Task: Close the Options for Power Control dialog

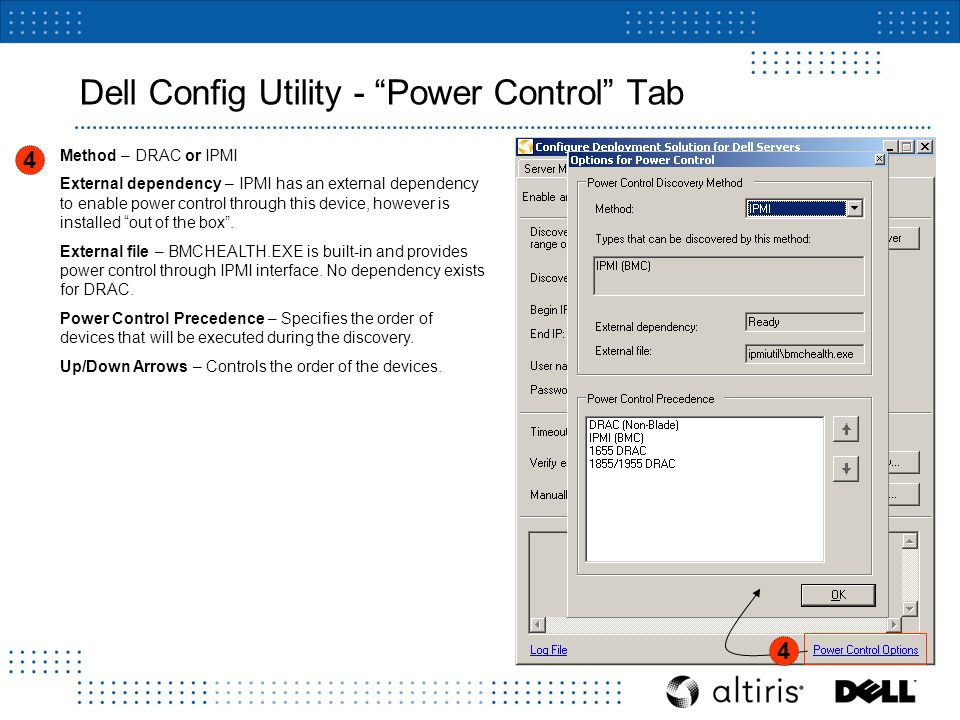Action: pyautogui.click(x=879, y=159)
